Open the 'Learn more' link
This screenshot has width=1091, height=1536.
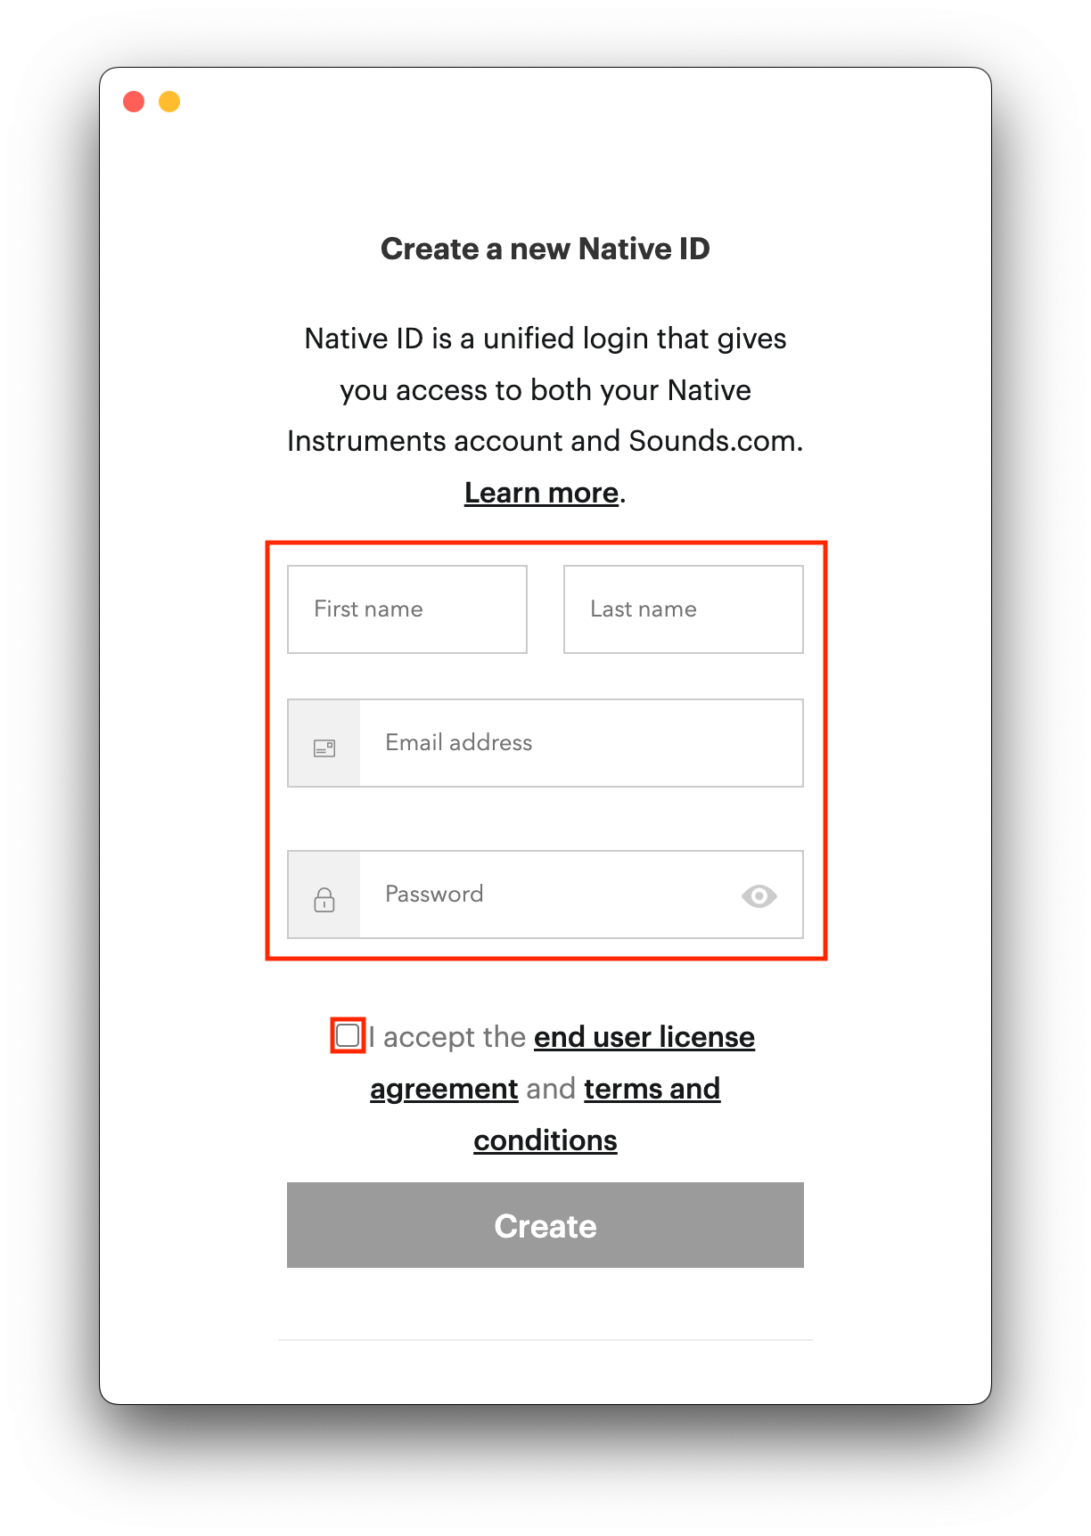point(540,492)
